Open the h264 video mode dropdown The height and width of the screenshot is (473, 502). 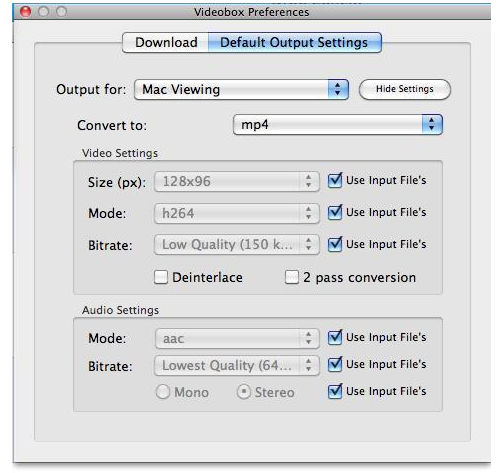point(237,213)
